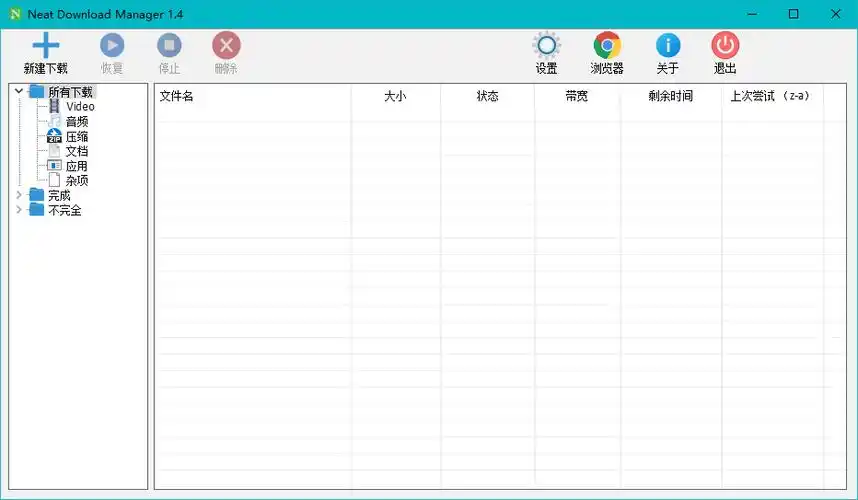Select the Misc (杂项) blank file icon
This screenshot has height=500, width=858.
pos(54,180)
